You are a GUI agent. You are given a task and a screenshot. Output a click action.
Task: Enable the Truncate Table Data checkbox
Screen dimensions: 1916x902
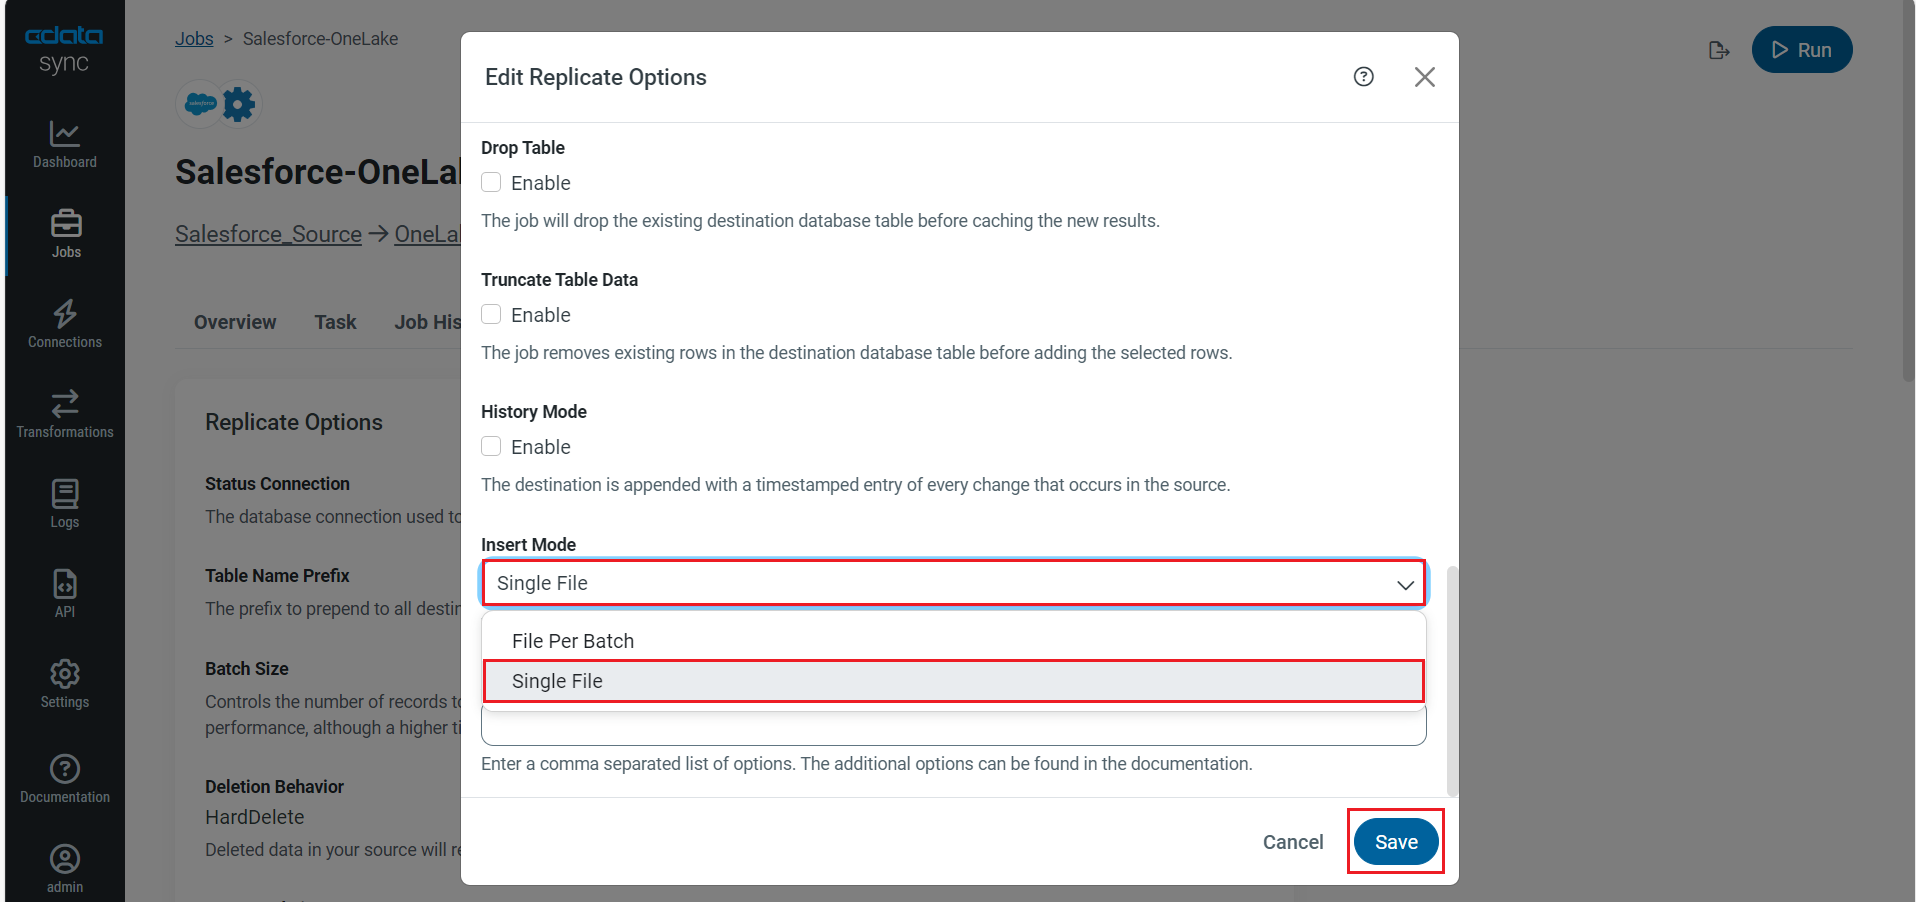tap(491, 314)
